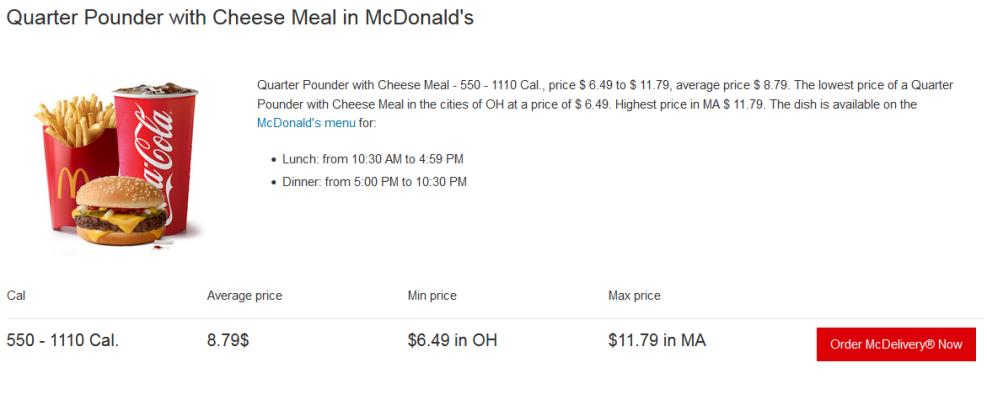Click the Dinner hours bullet item
987x400 pixels.
tap(375, 182)
